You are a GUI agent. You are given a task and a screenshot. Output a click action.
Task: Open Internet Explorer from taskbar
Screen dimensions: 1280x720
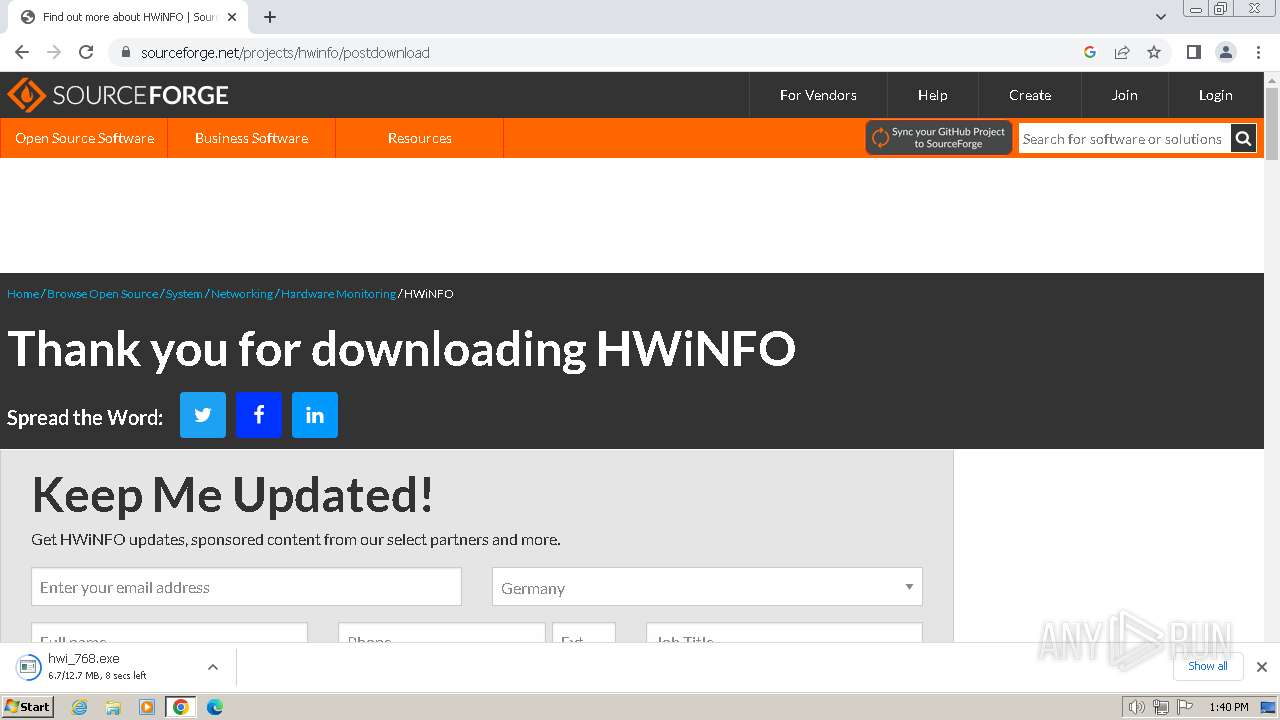(80, 707)
